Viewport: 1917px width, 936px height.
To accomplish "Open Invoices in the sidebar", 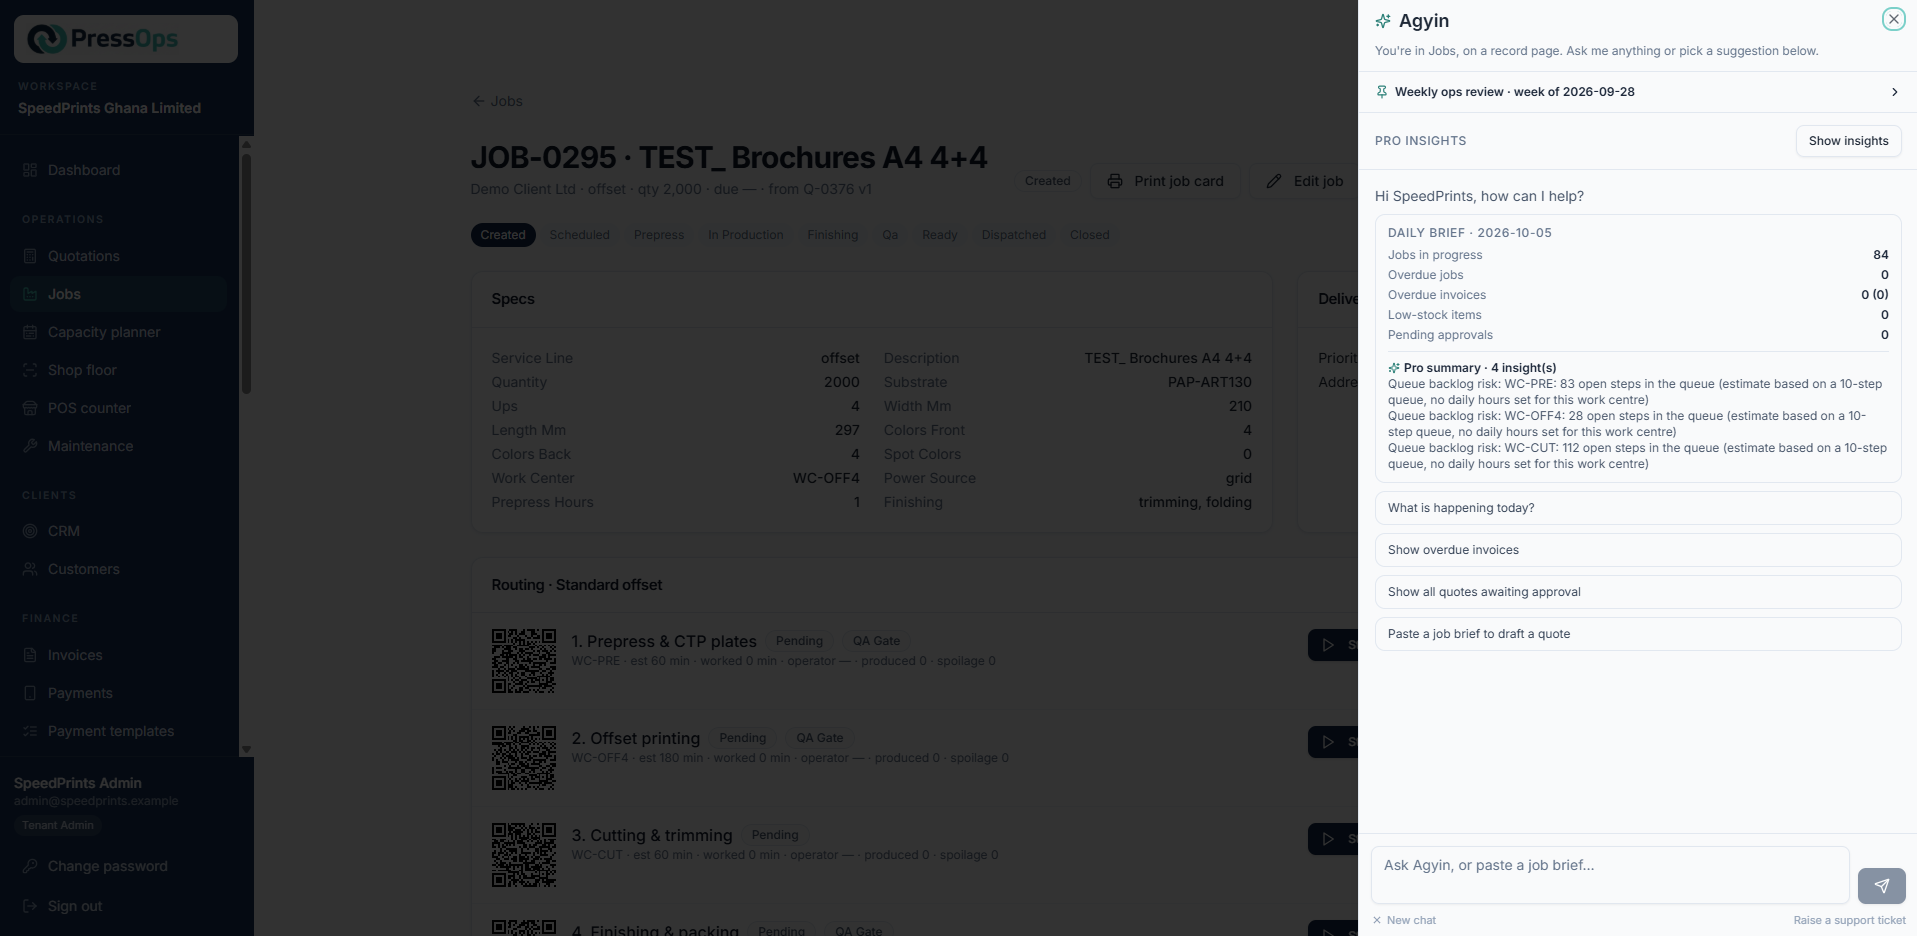I will (x=119, y=655).
